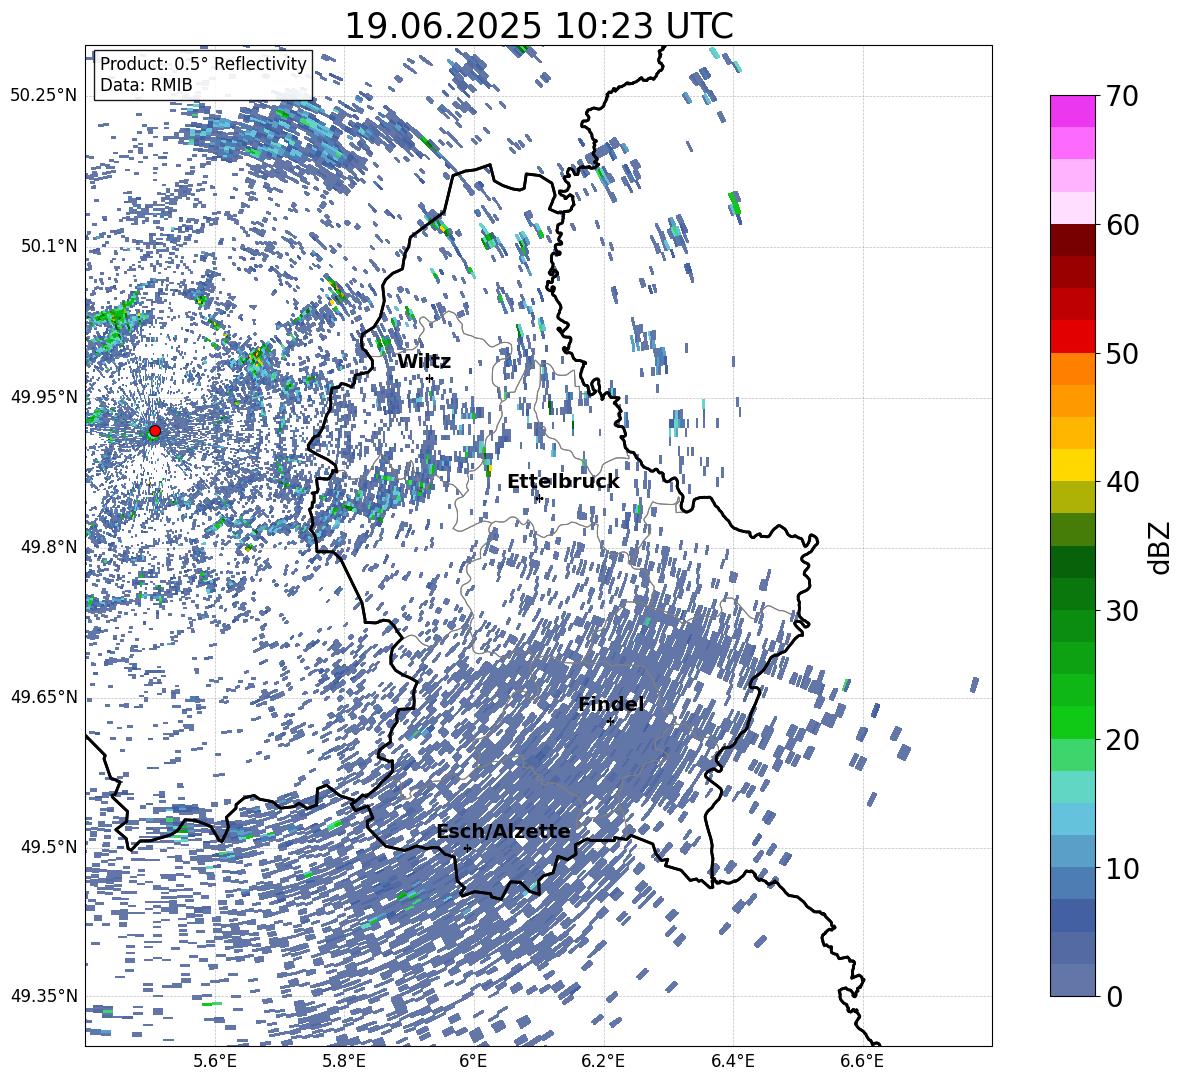This screenshot has width=1184, height=1081.
Task: Click the Esch/Alzette cross marker
Action: point(467,848)
